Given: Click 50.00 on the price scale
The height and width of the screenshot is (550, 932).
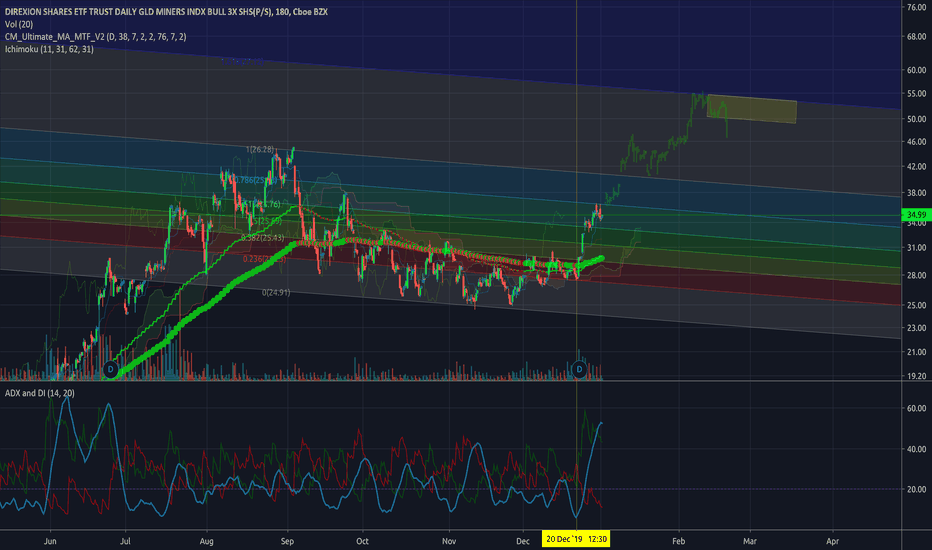Looking at the screenshot, I should click(x=917, y=119).
